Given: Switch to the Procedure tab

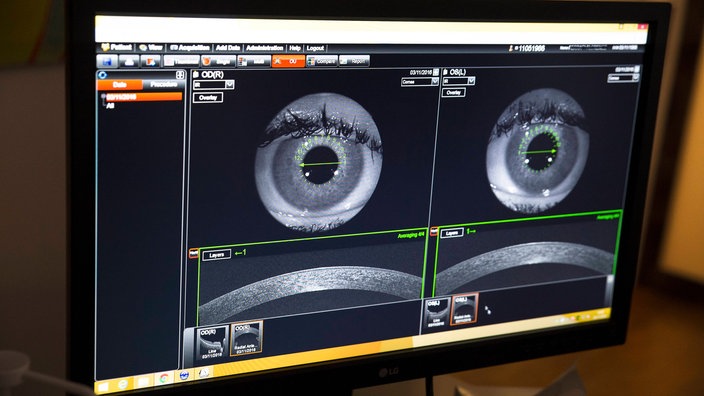Looking at the screenshot, I should pos(163,84).
